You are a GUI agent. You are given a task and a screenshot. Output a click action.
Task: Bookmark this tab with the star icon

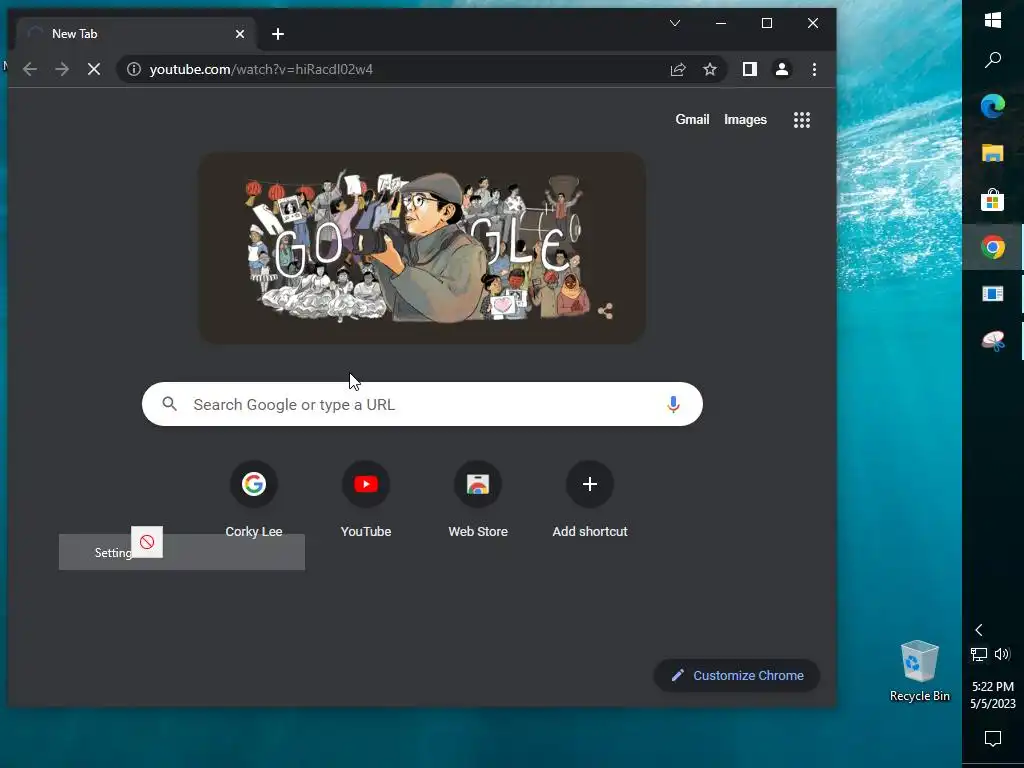coord(710,69)
